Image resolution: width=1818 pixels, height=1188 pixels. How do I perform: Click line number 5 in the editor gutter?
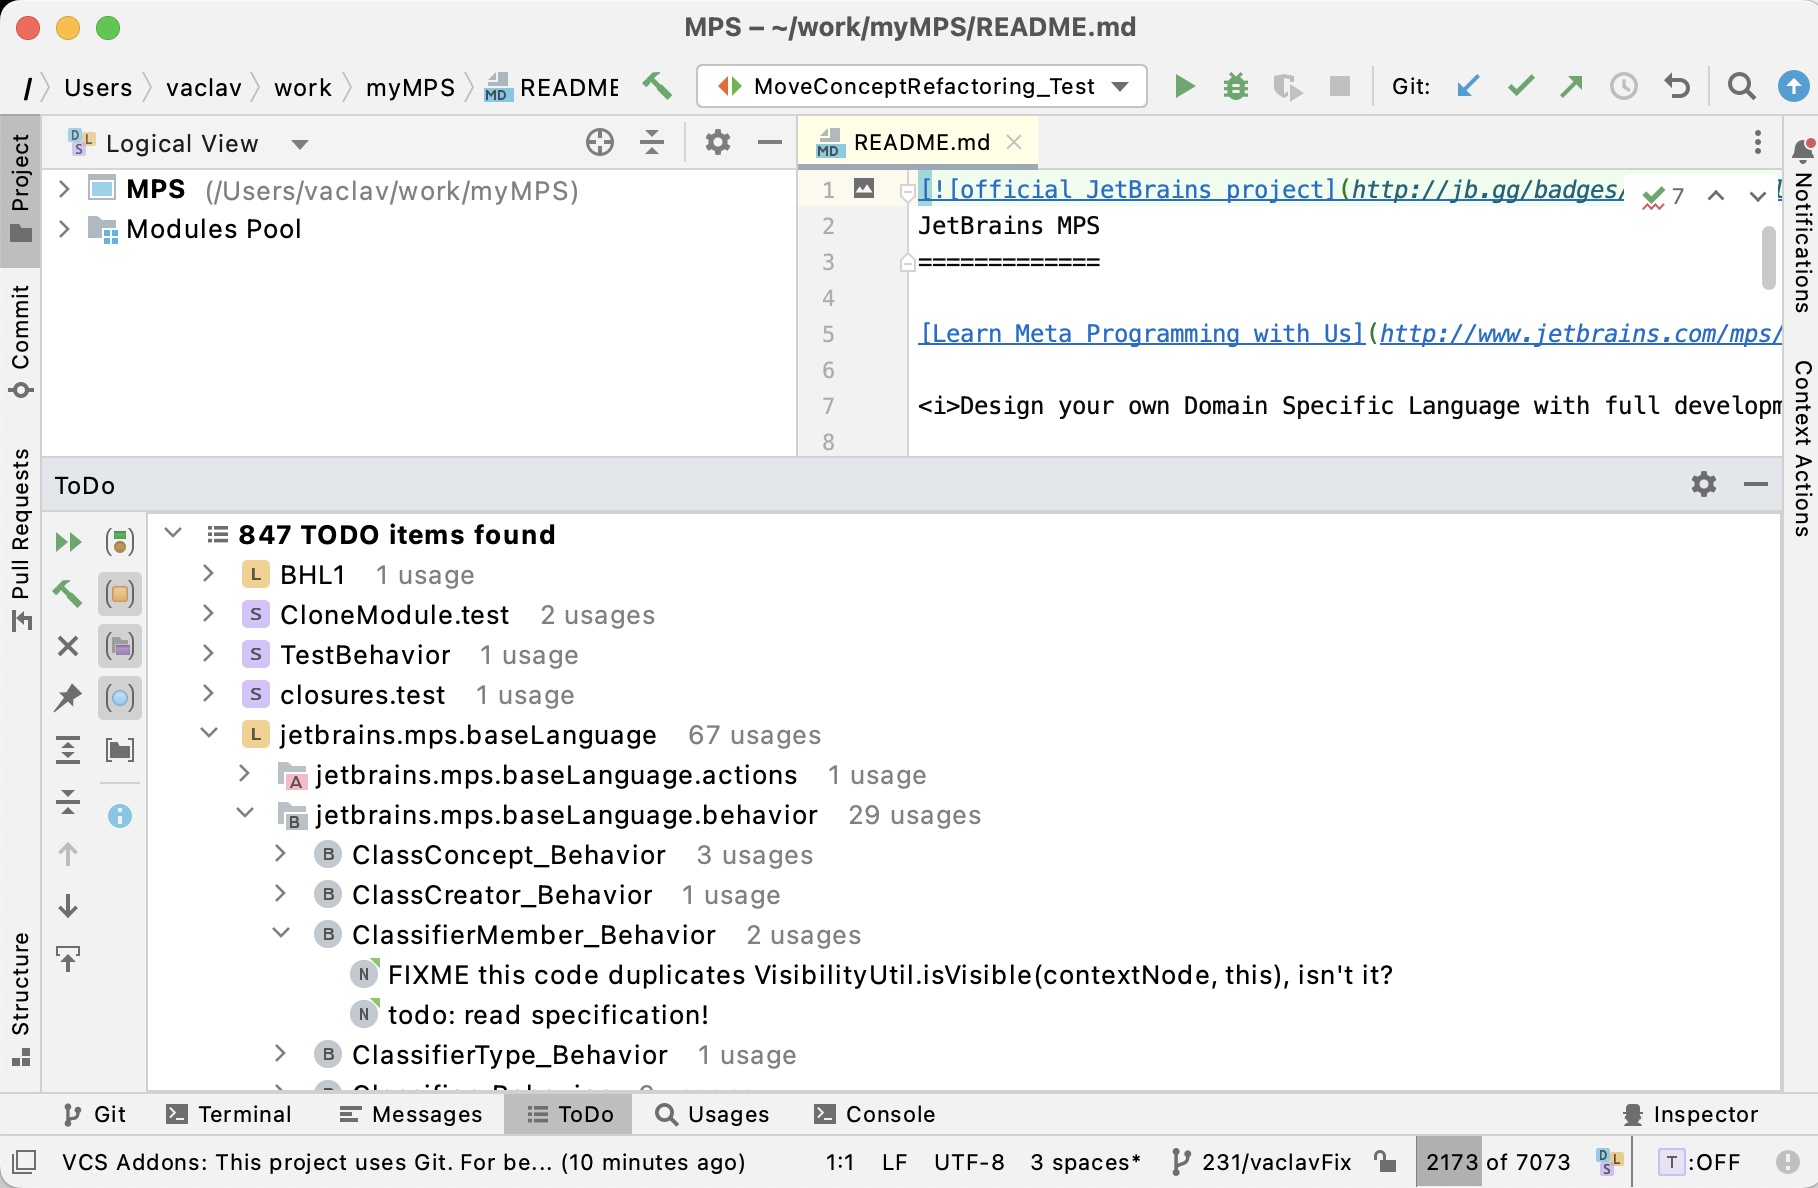(827, 334)
